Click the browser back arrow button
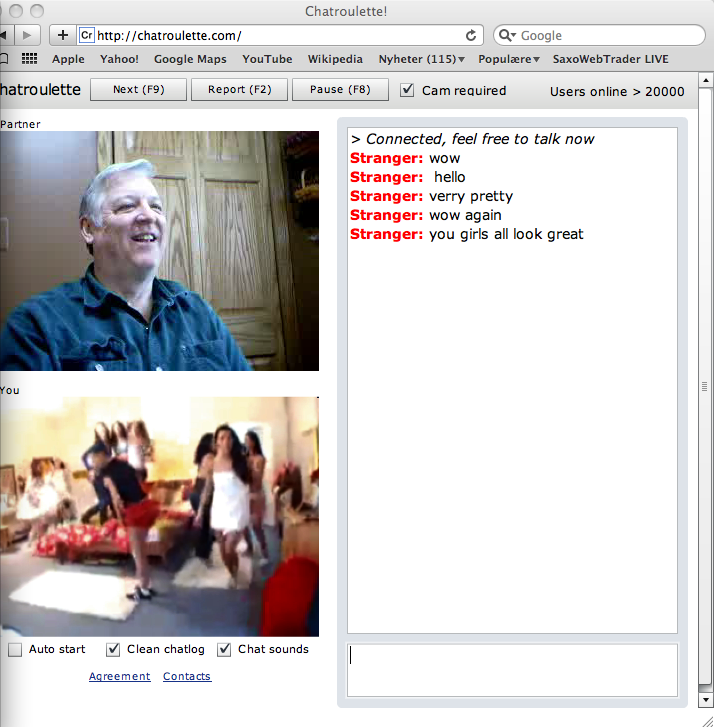Screen dimensions: 714x727 [6, 35]
